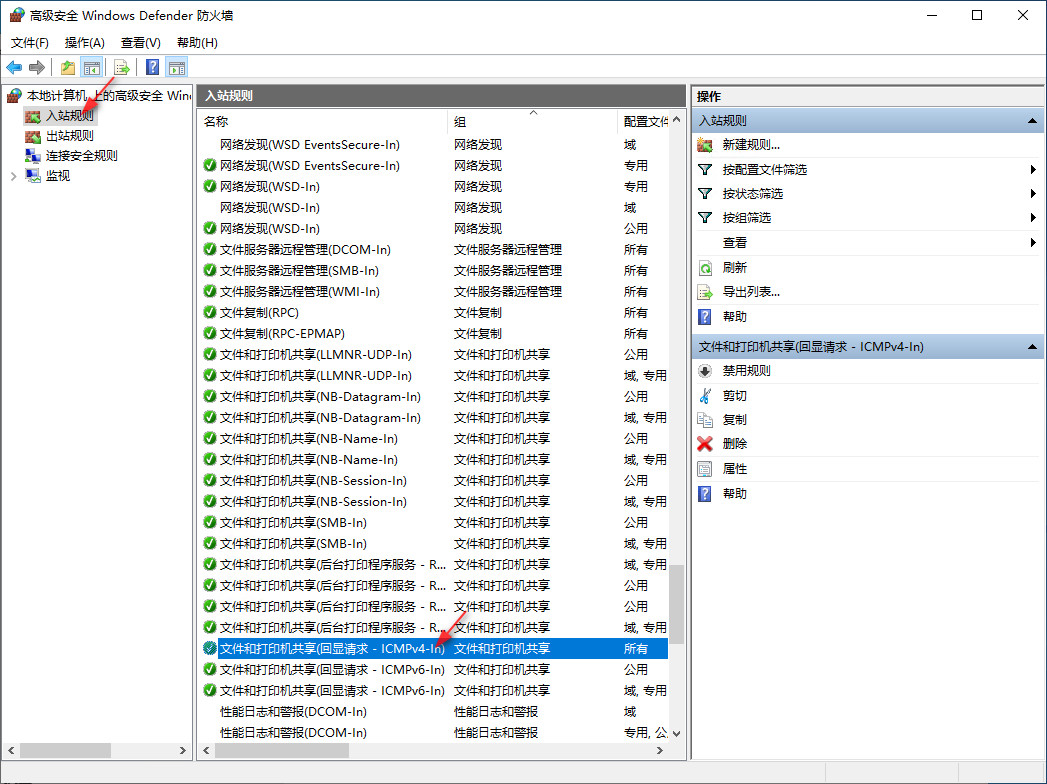Click the 按组筛选 funnel icon

click(x=705, y=218)
